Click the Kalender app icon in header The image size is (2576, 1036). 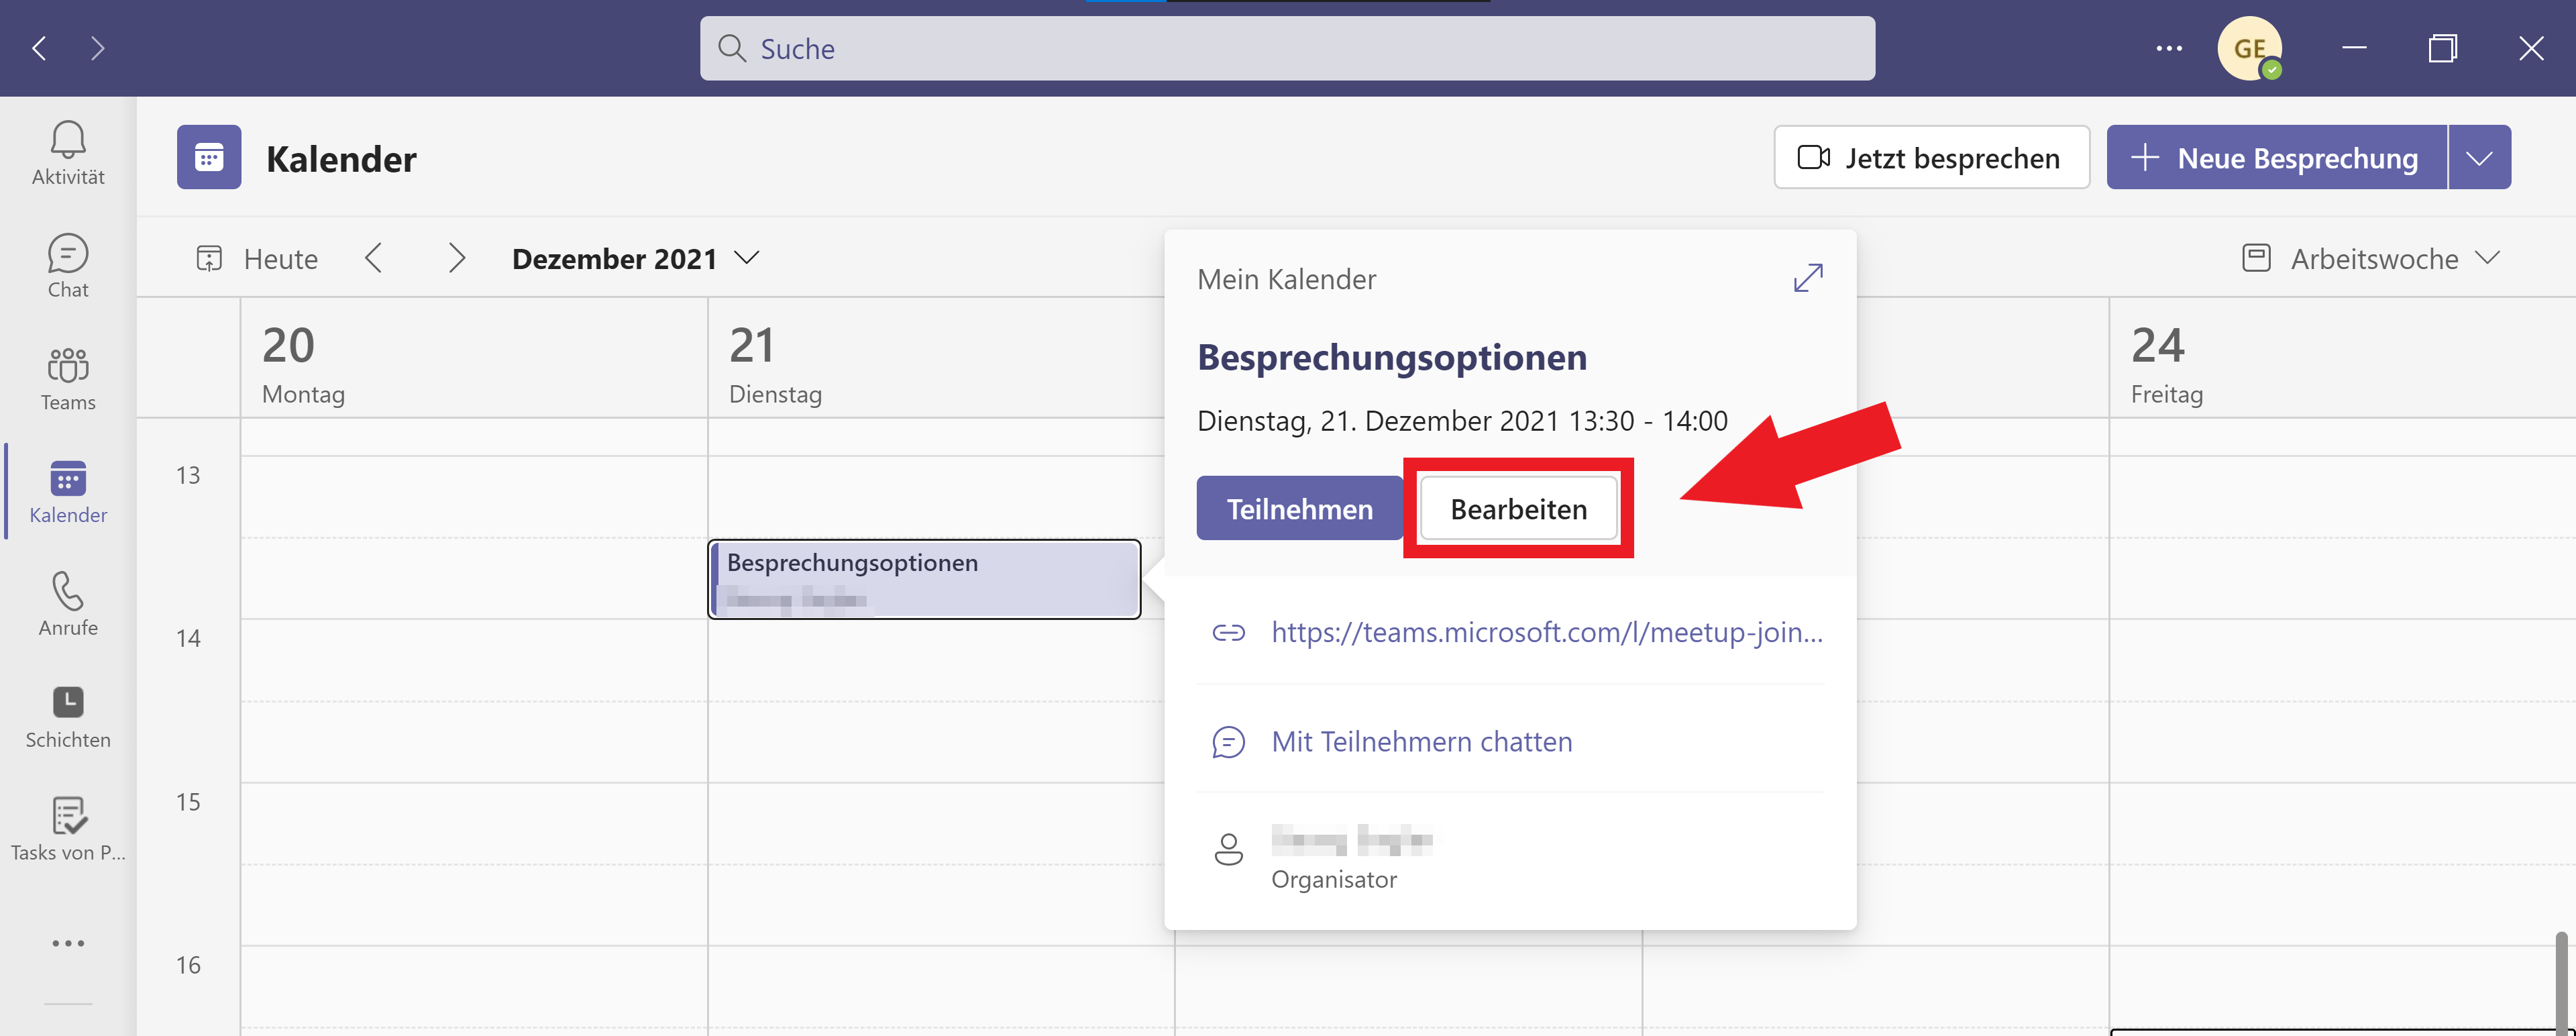(209, 157)
